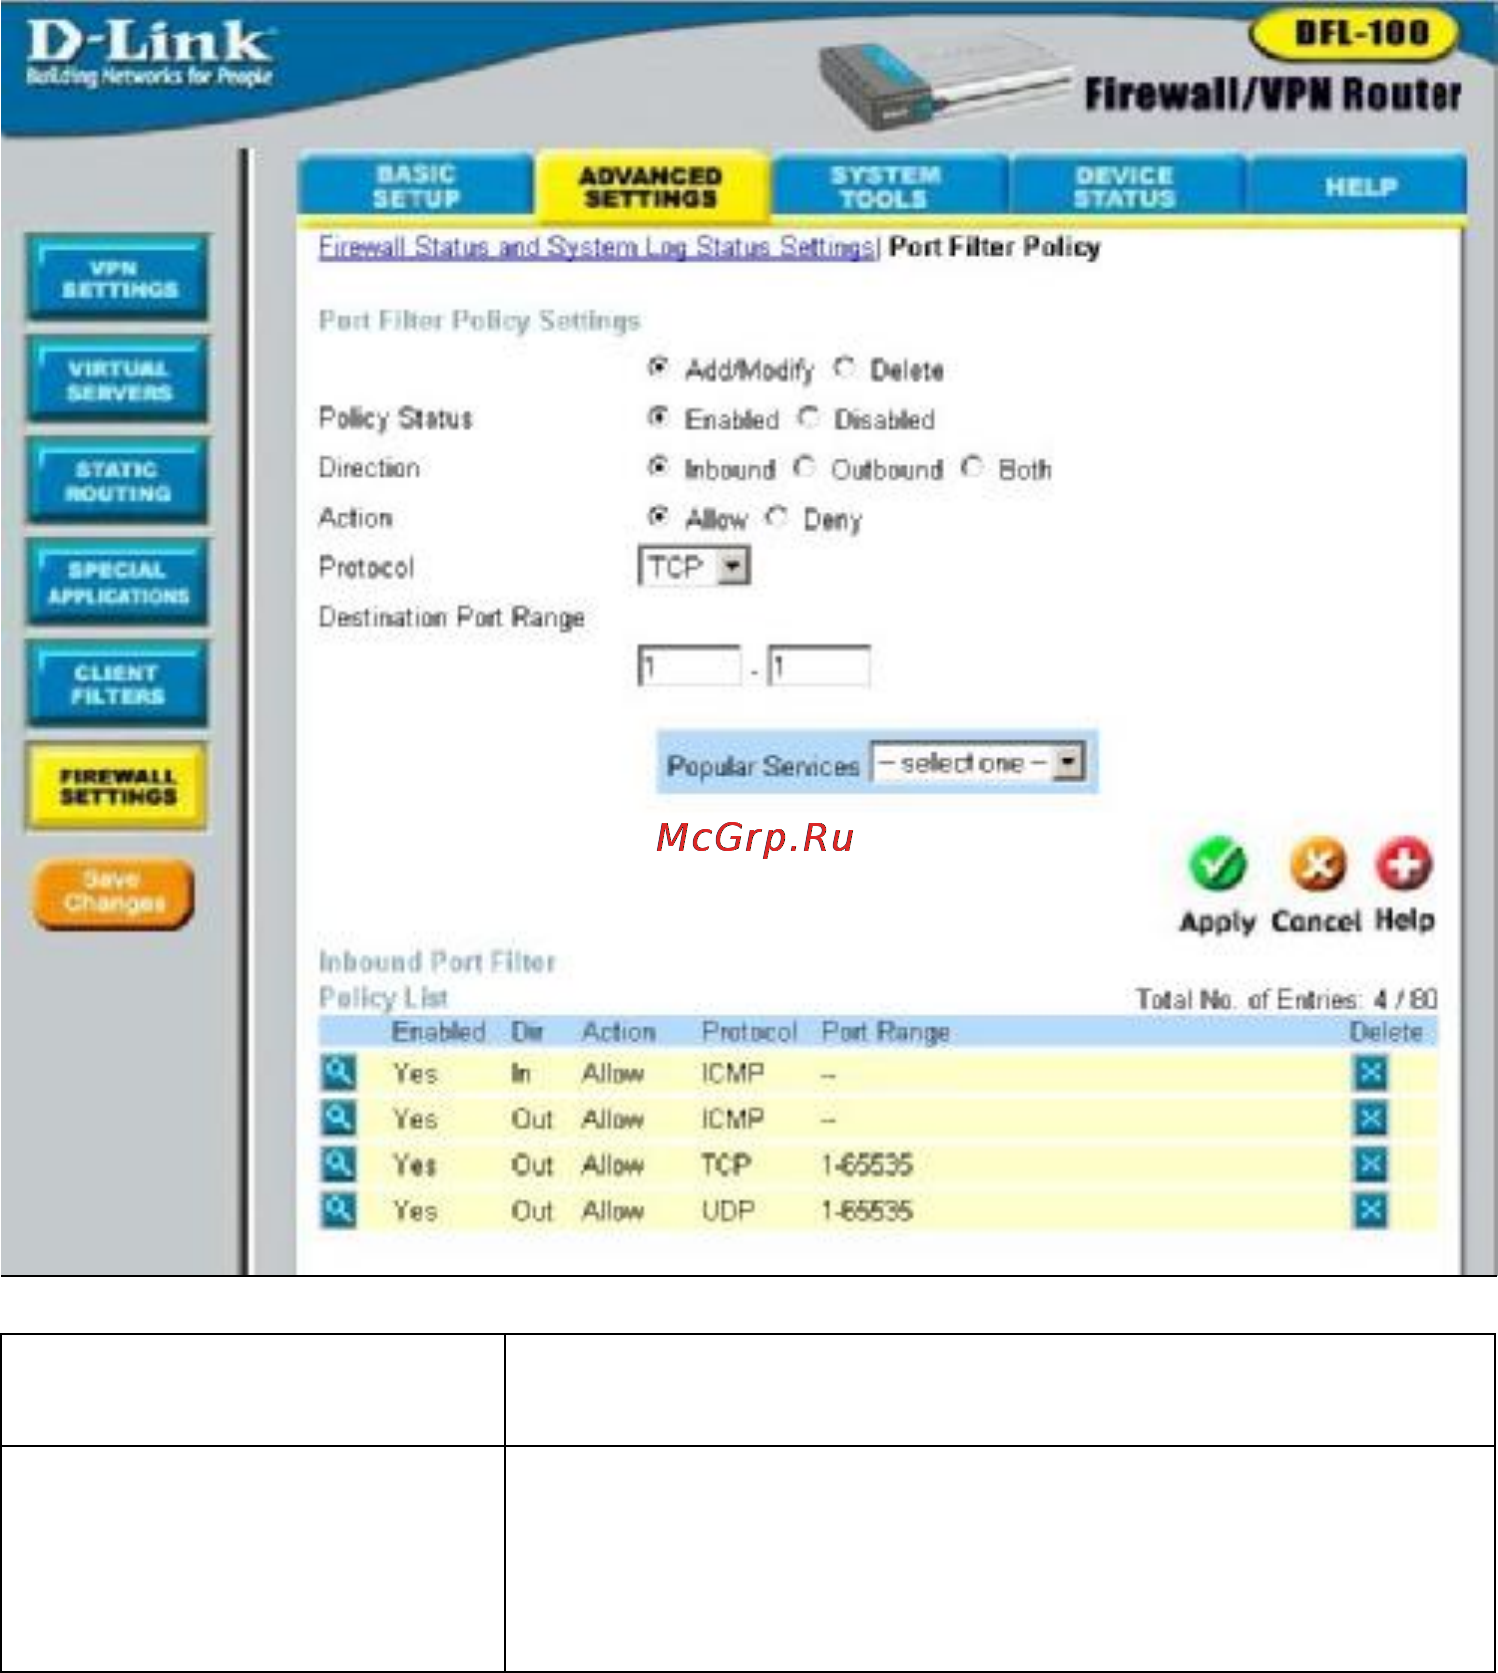Click the D-Link logo

tap(149, 53)
